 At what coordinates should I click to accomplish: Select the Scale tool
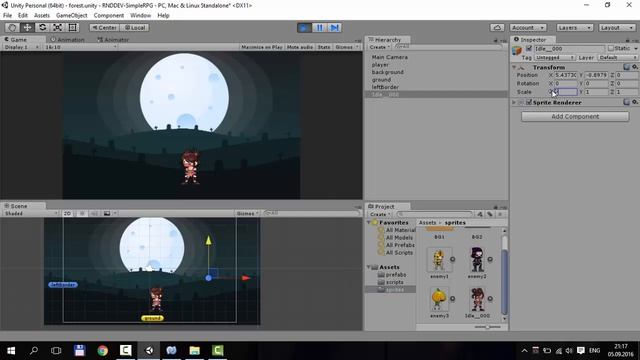tap(57, 27)
